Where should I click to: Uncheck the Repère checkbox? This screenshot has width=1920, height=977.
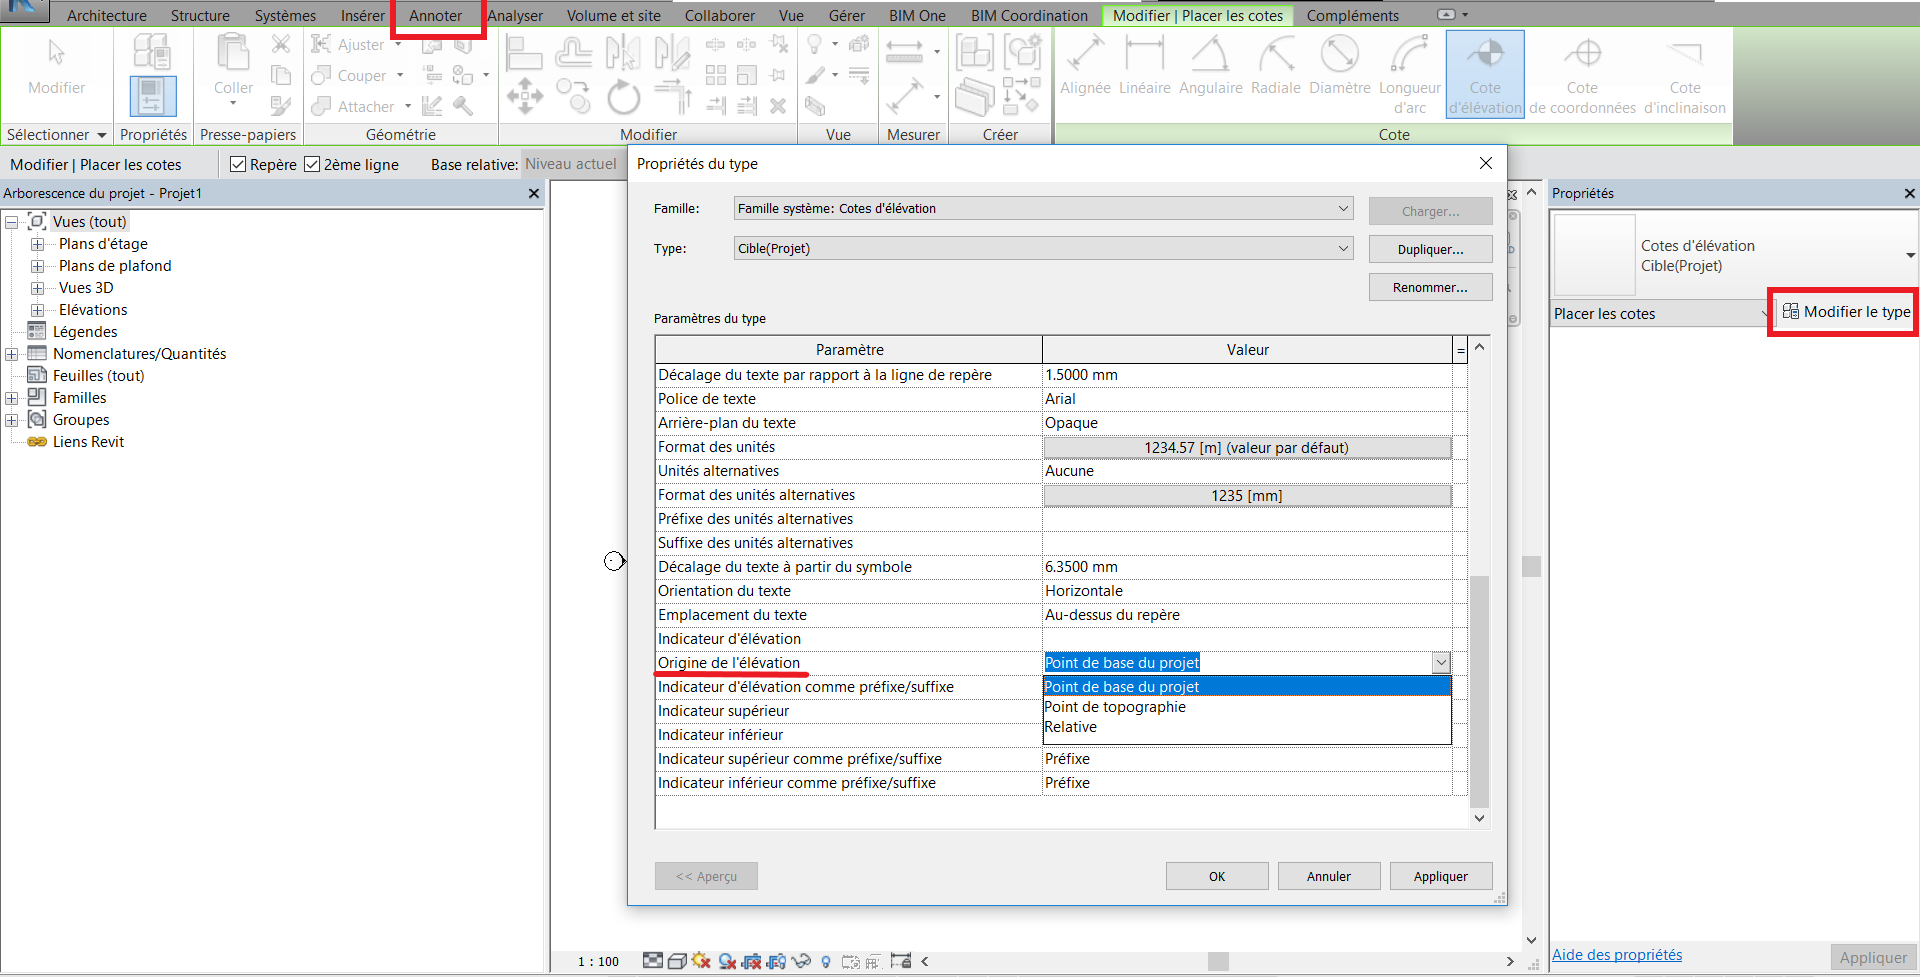(x=238, y=164)
